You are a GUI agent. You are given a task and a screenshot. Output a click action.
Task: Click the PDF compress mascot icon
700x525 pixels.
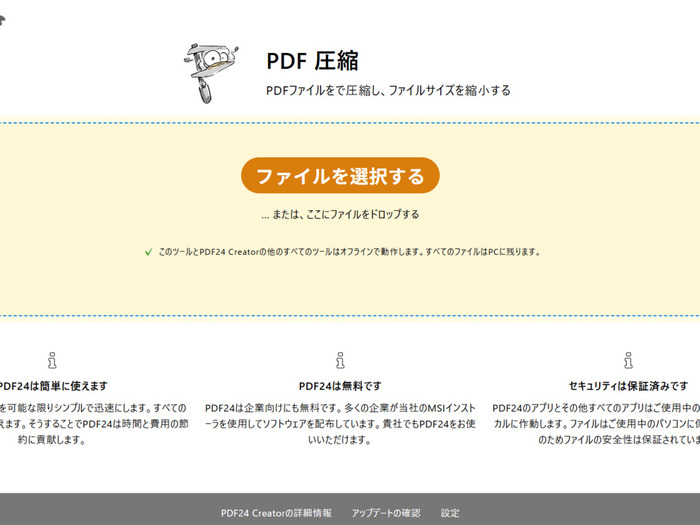211,73
